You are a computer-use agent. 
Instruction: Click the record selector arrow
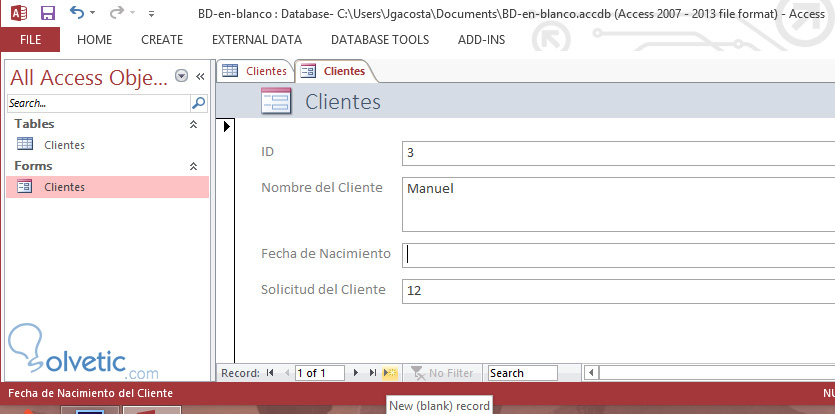pyautogui.click(x=227, y=126)
